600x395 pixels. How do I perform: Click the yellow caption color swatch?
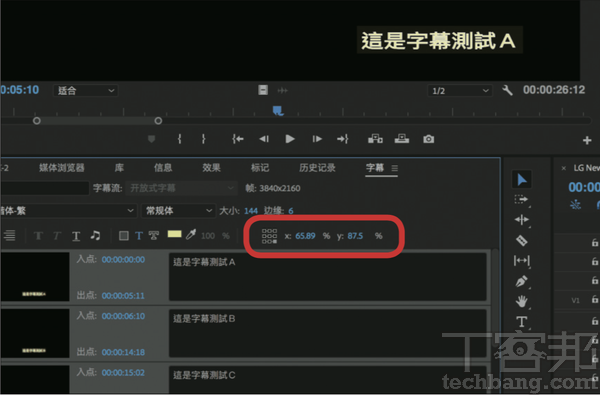click(x=174, y=234)
